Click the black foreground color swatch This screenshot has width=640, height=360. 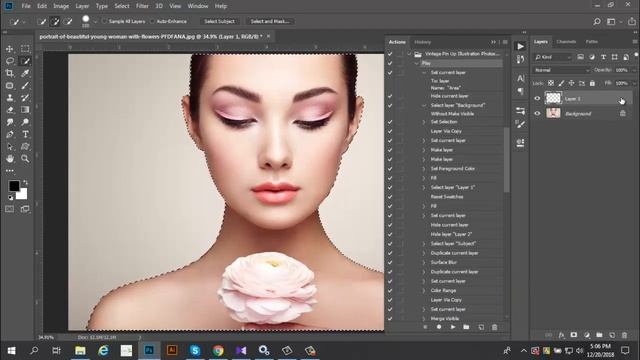coord(14,186)
